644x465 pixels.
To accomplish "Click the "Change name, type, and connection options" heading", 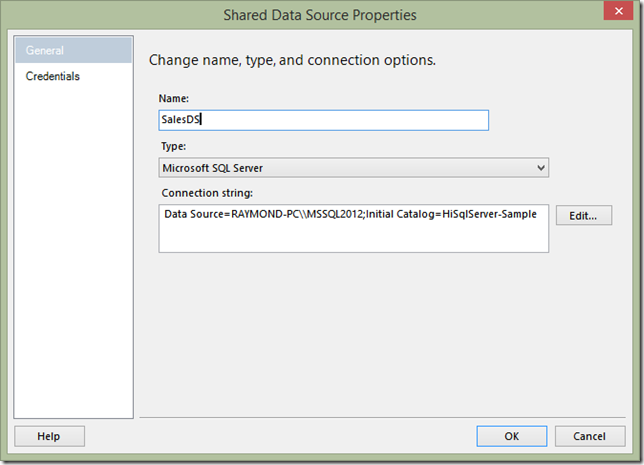I will (x=292, y=60).
